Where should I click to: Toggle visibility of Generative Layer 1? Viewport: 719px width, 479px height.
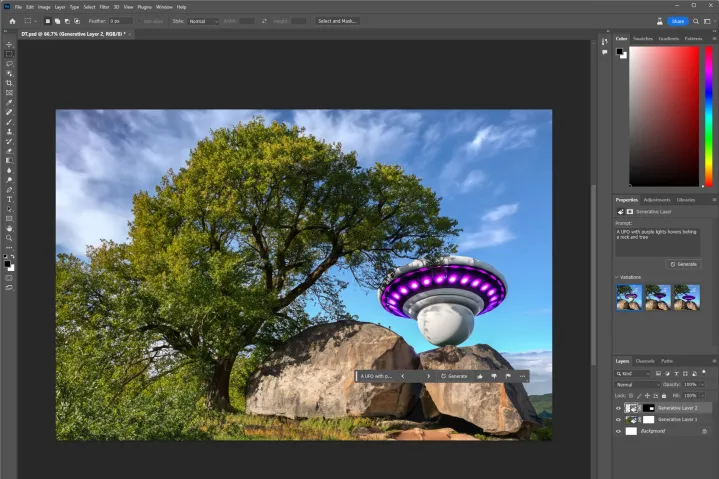(x=618, y=419)
